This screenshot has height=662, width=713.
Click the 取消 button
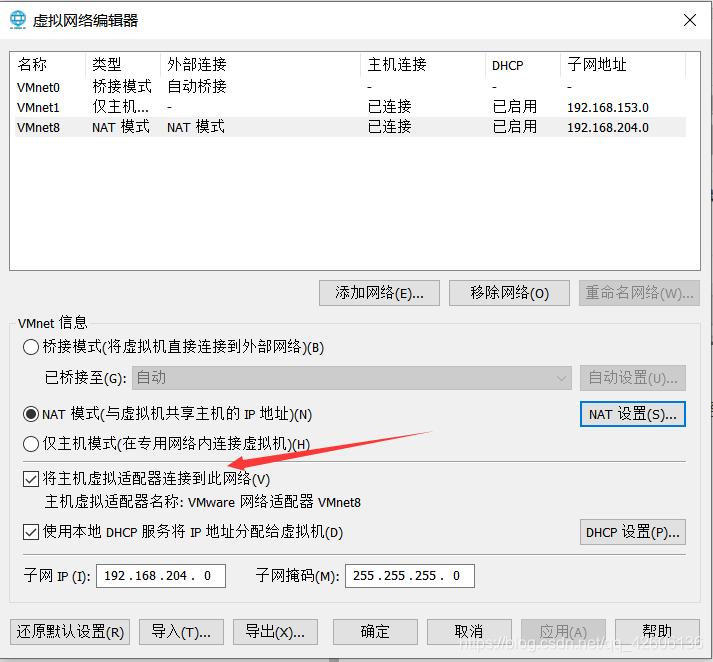tap(469, 632)
